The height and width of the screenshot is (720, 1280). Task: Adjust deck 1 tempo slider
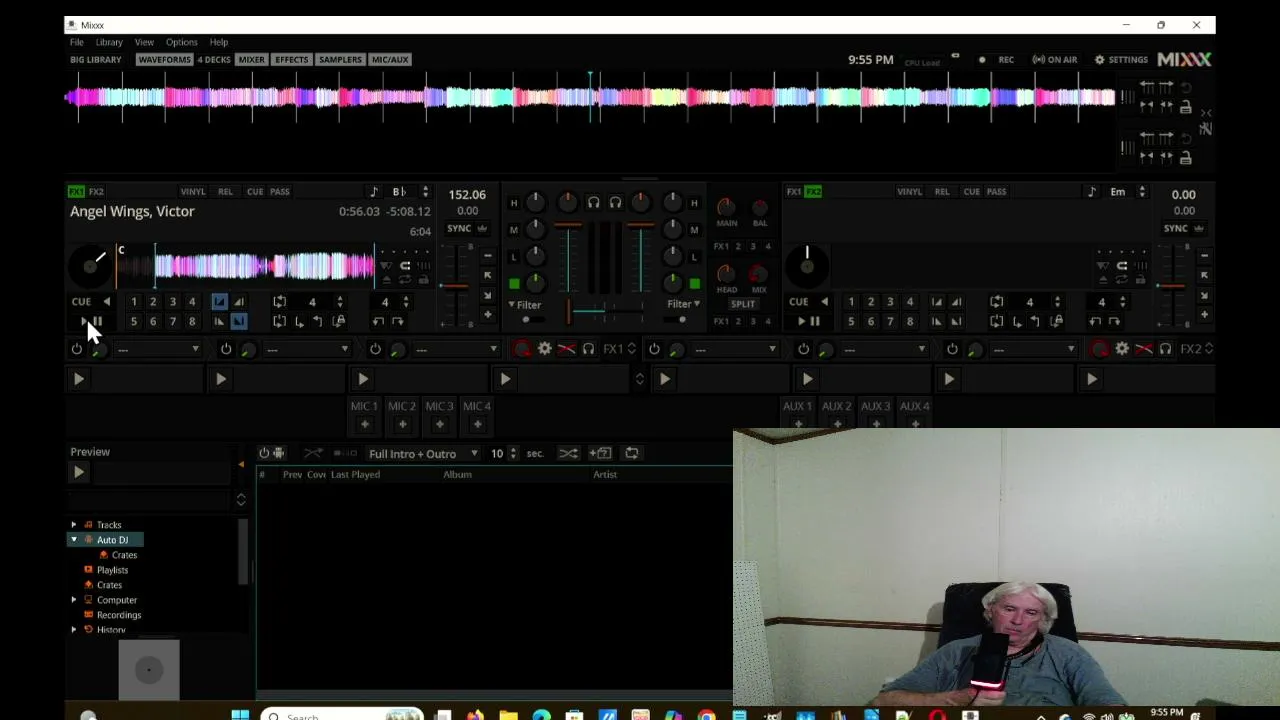(x=454, y=287)
